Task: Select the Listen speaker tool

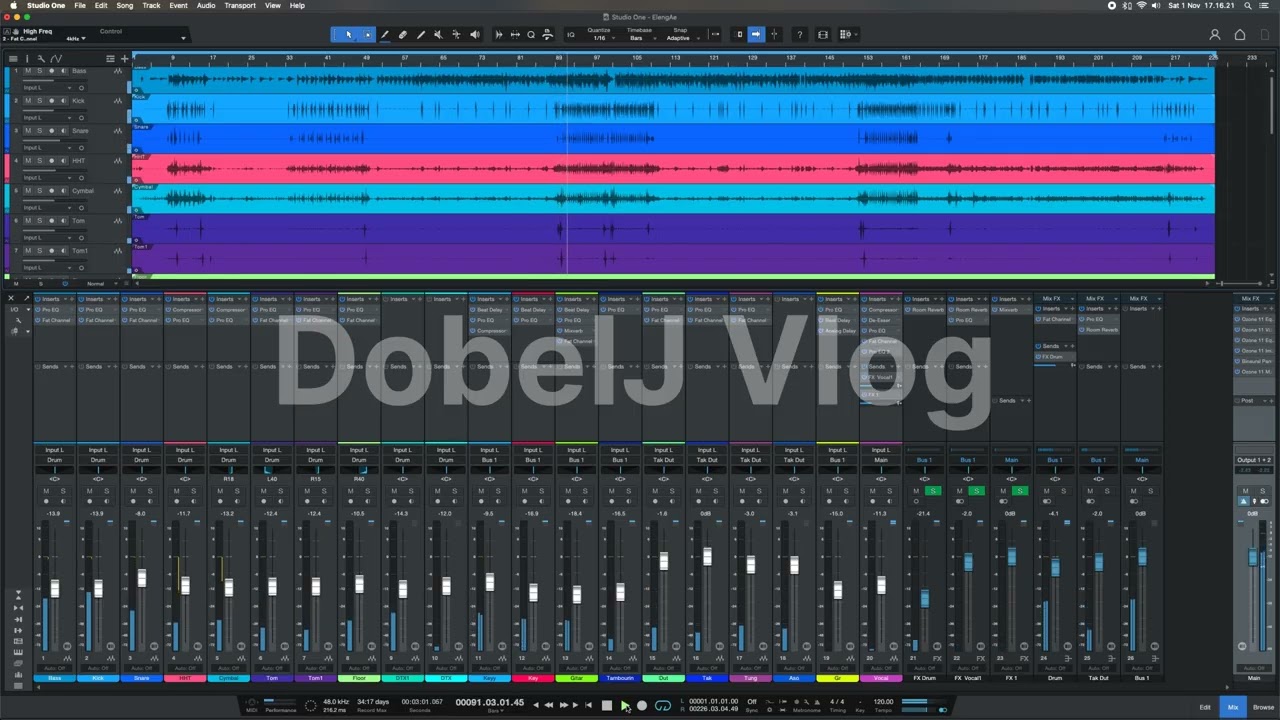Action: (x=474, y=35)
